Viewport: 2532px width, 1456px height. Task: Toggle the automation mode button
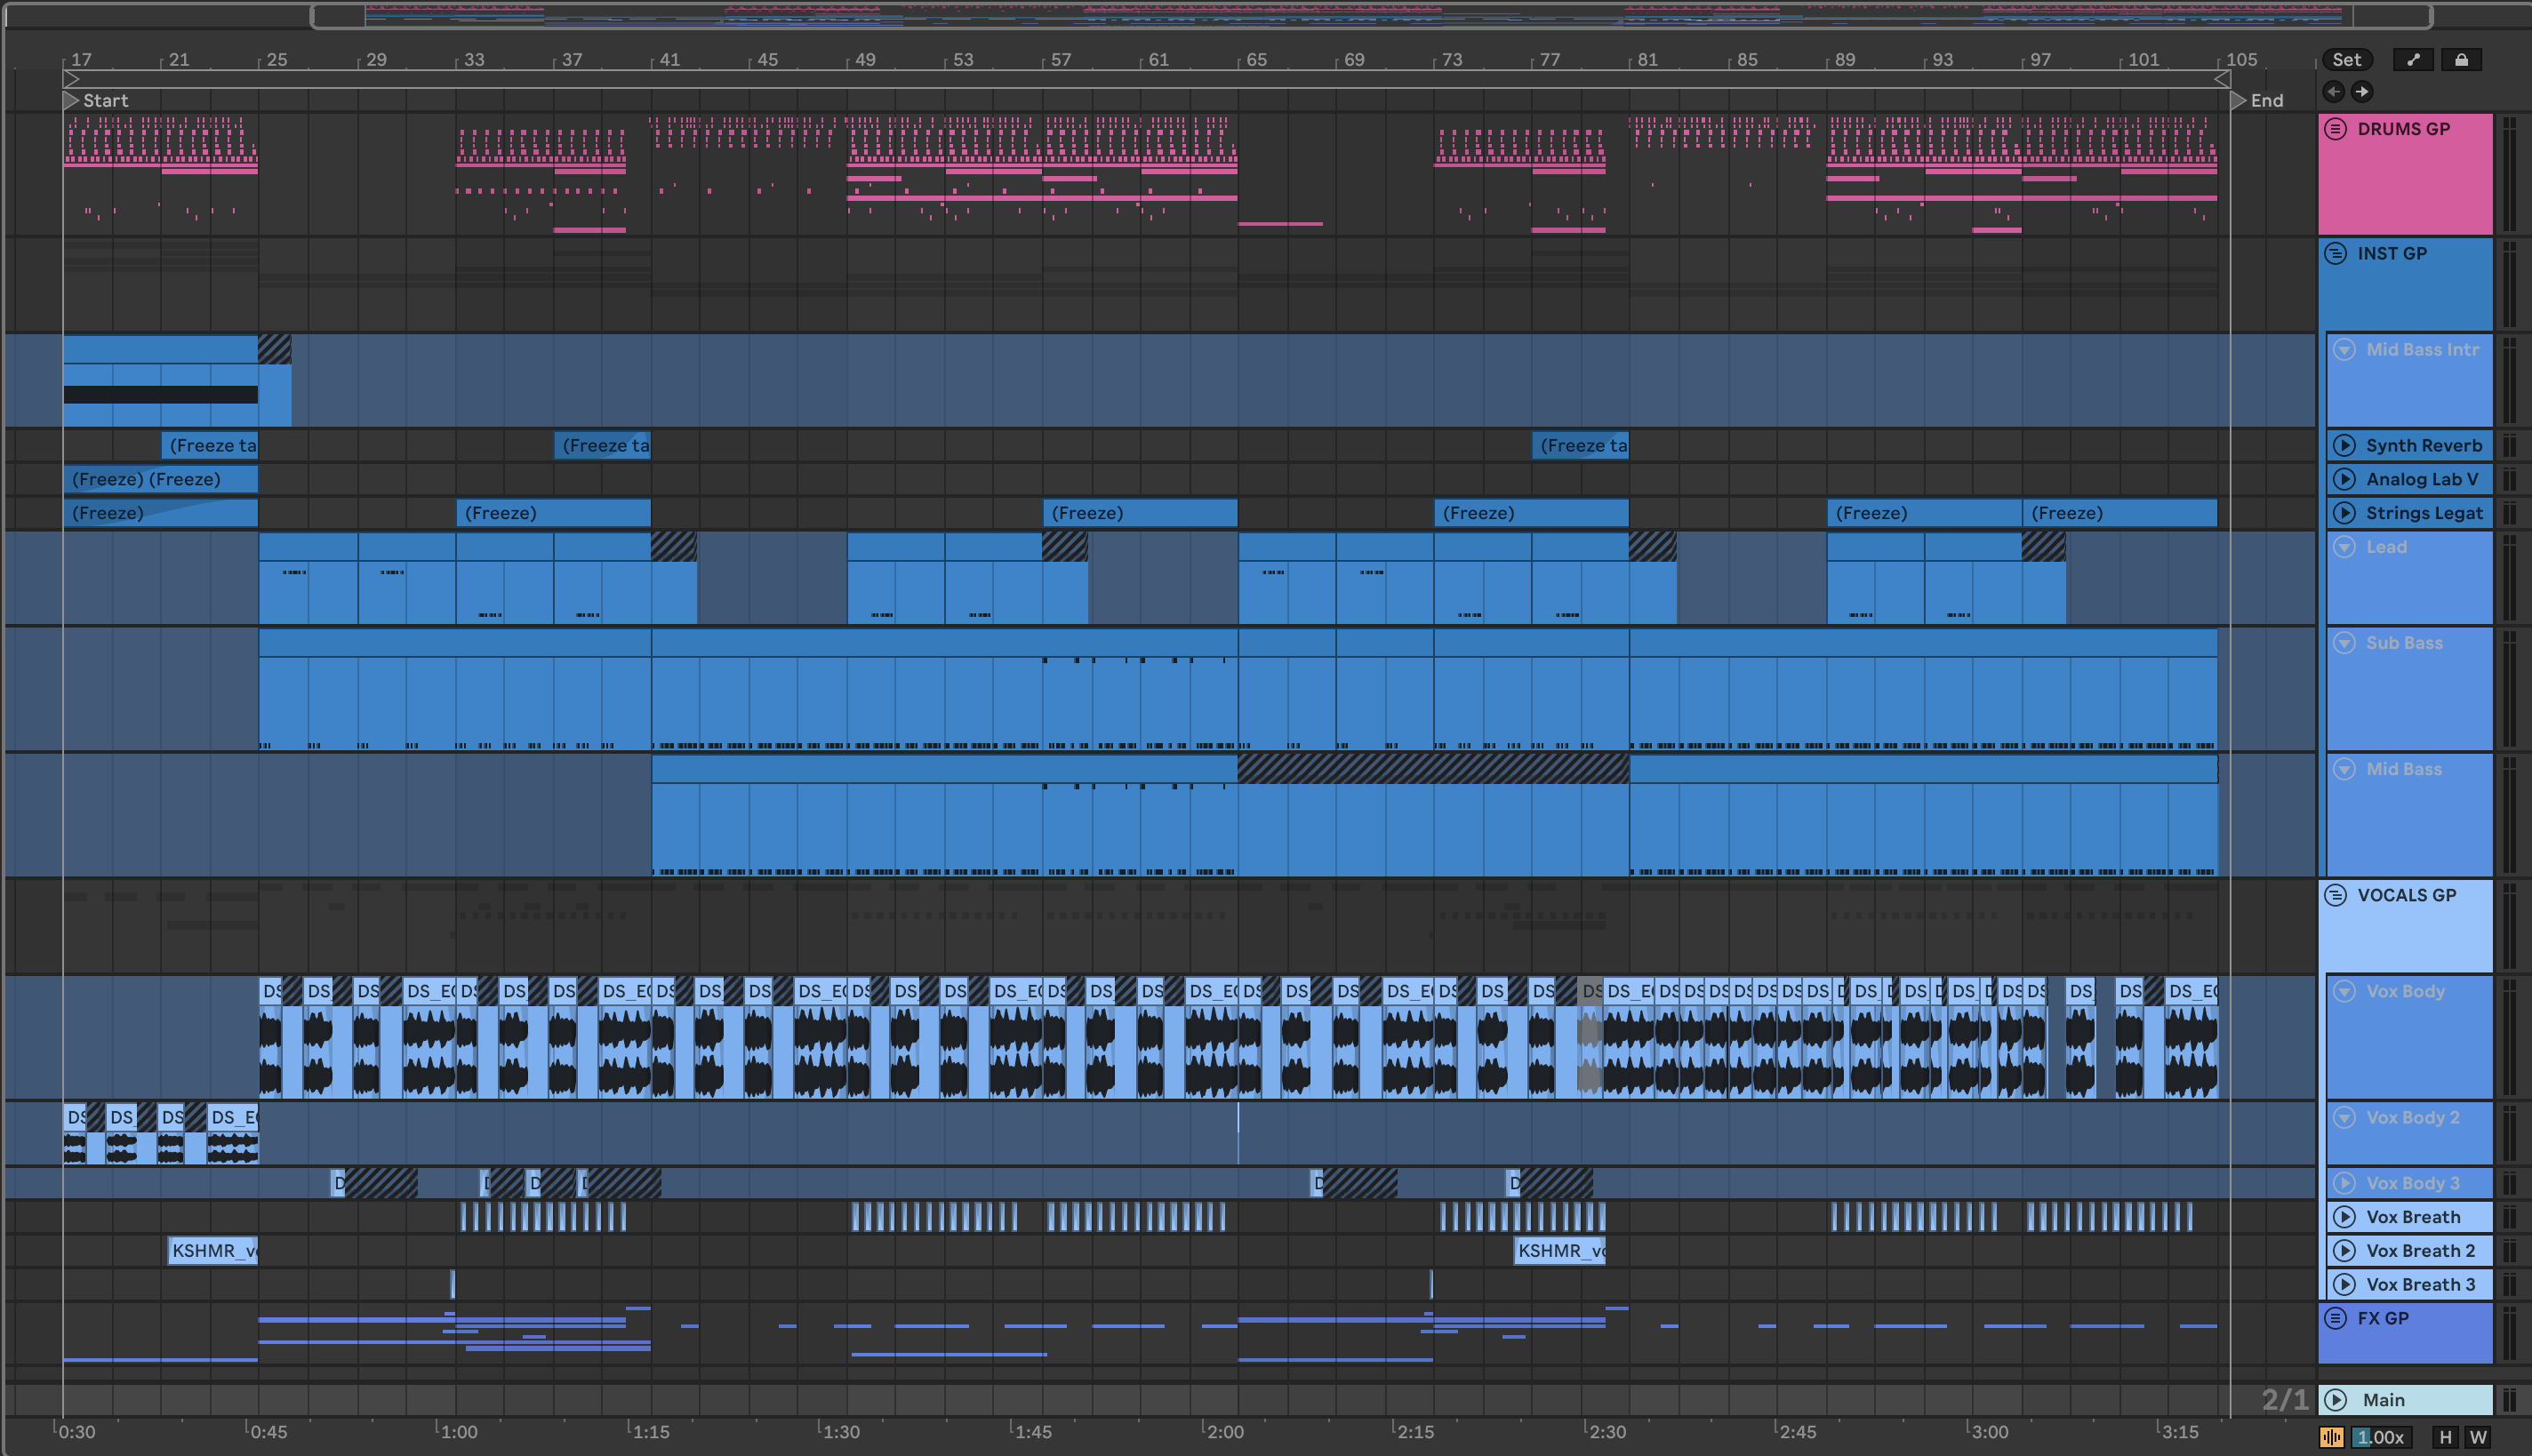pyautogui.click(x=2413, y=60)
